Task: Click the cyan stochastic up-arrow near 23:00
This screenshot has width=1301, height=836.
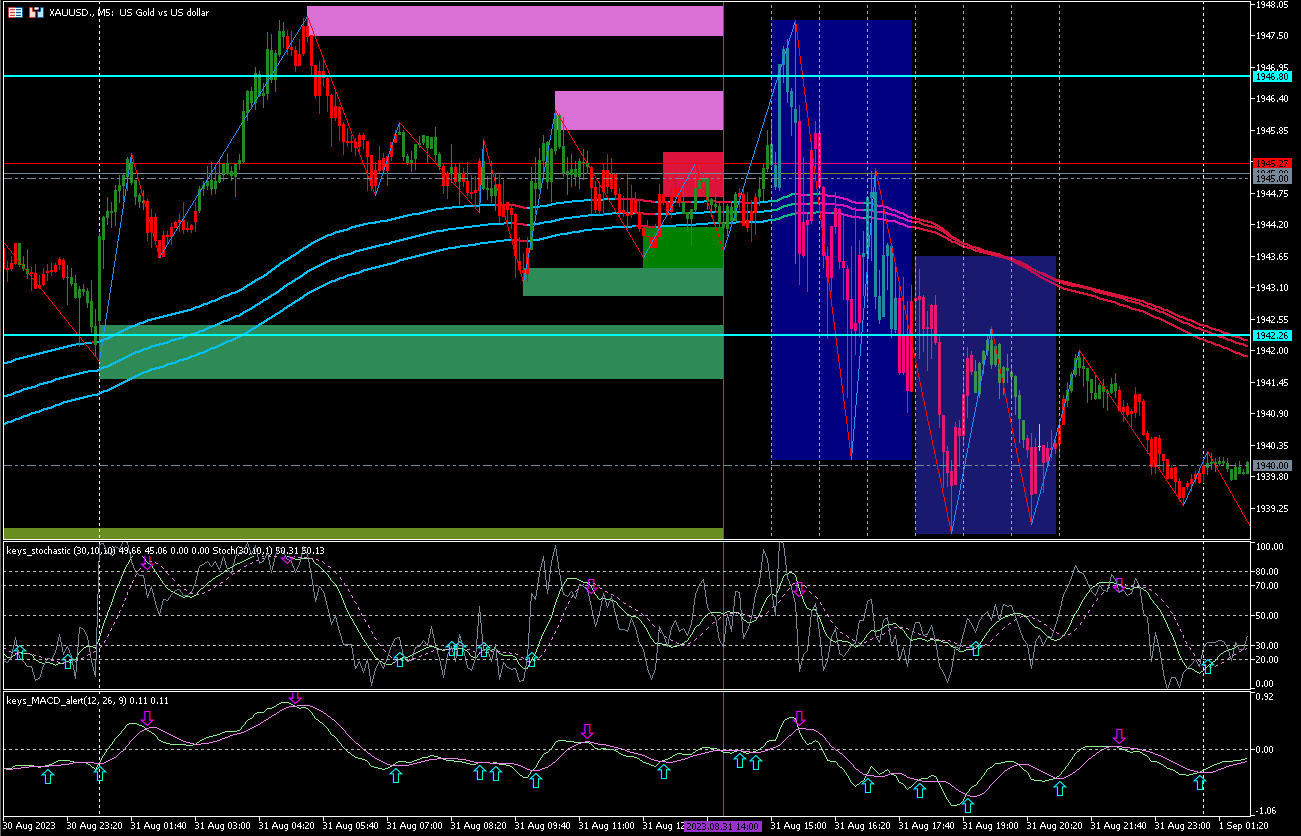Action: pos(1207,667)
